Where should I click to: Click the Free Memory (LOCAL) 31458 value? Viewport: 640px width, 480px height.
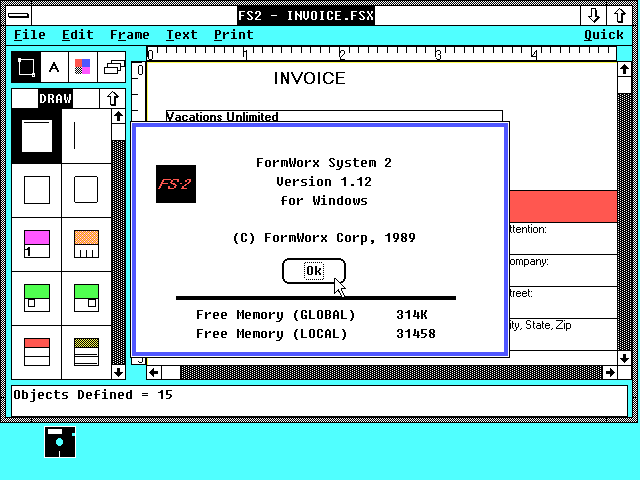pyautogui.click(x=416, y=333)
